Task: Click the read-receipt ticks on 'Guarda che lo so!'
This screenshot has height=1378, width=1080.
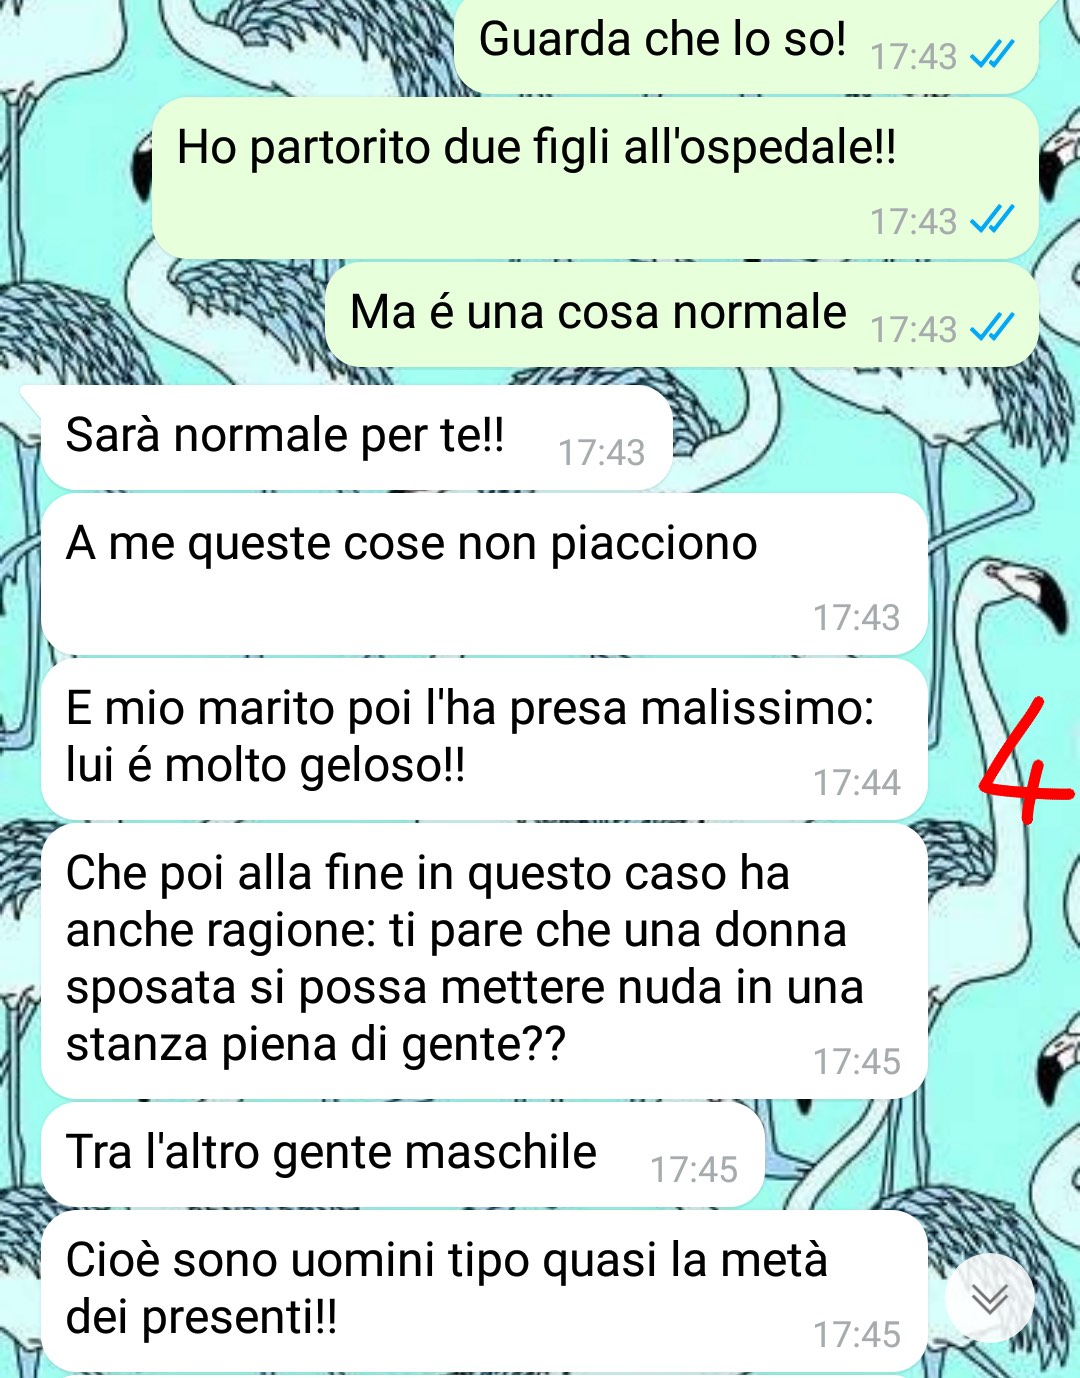Action: click(x=993, y=54)
